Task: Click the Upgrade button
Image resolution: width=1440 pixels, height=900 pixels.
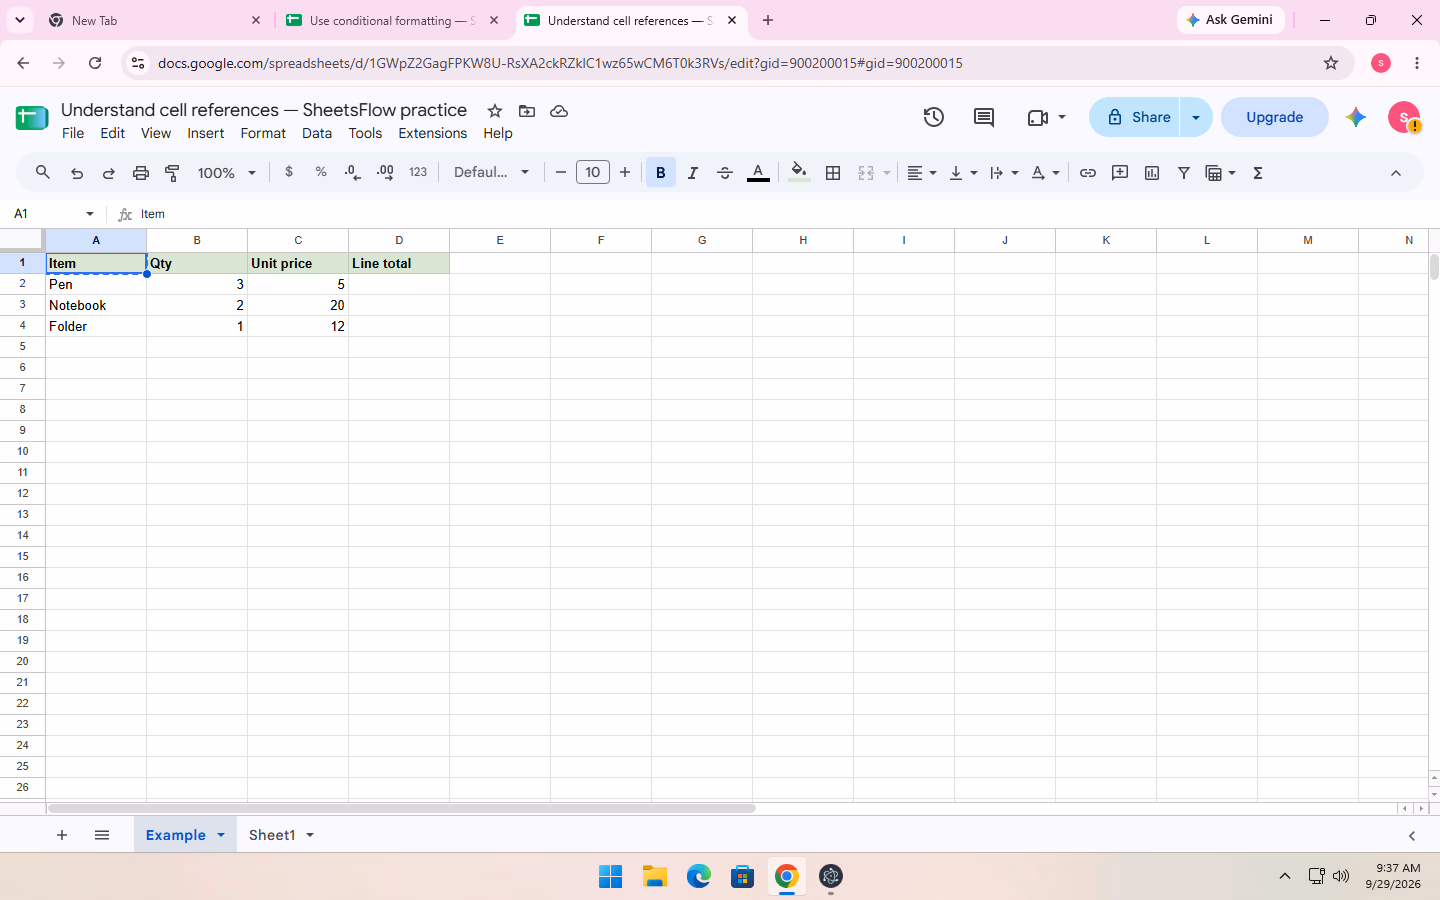Action: 1275,117
